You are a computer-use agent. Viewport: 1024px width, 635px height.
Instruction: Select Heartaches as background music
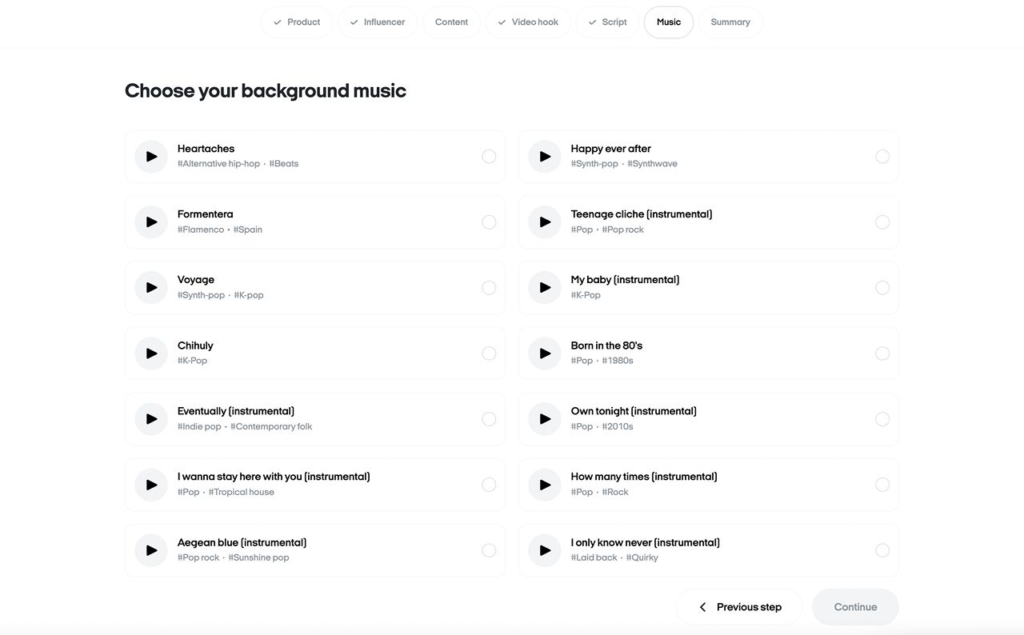488,157
